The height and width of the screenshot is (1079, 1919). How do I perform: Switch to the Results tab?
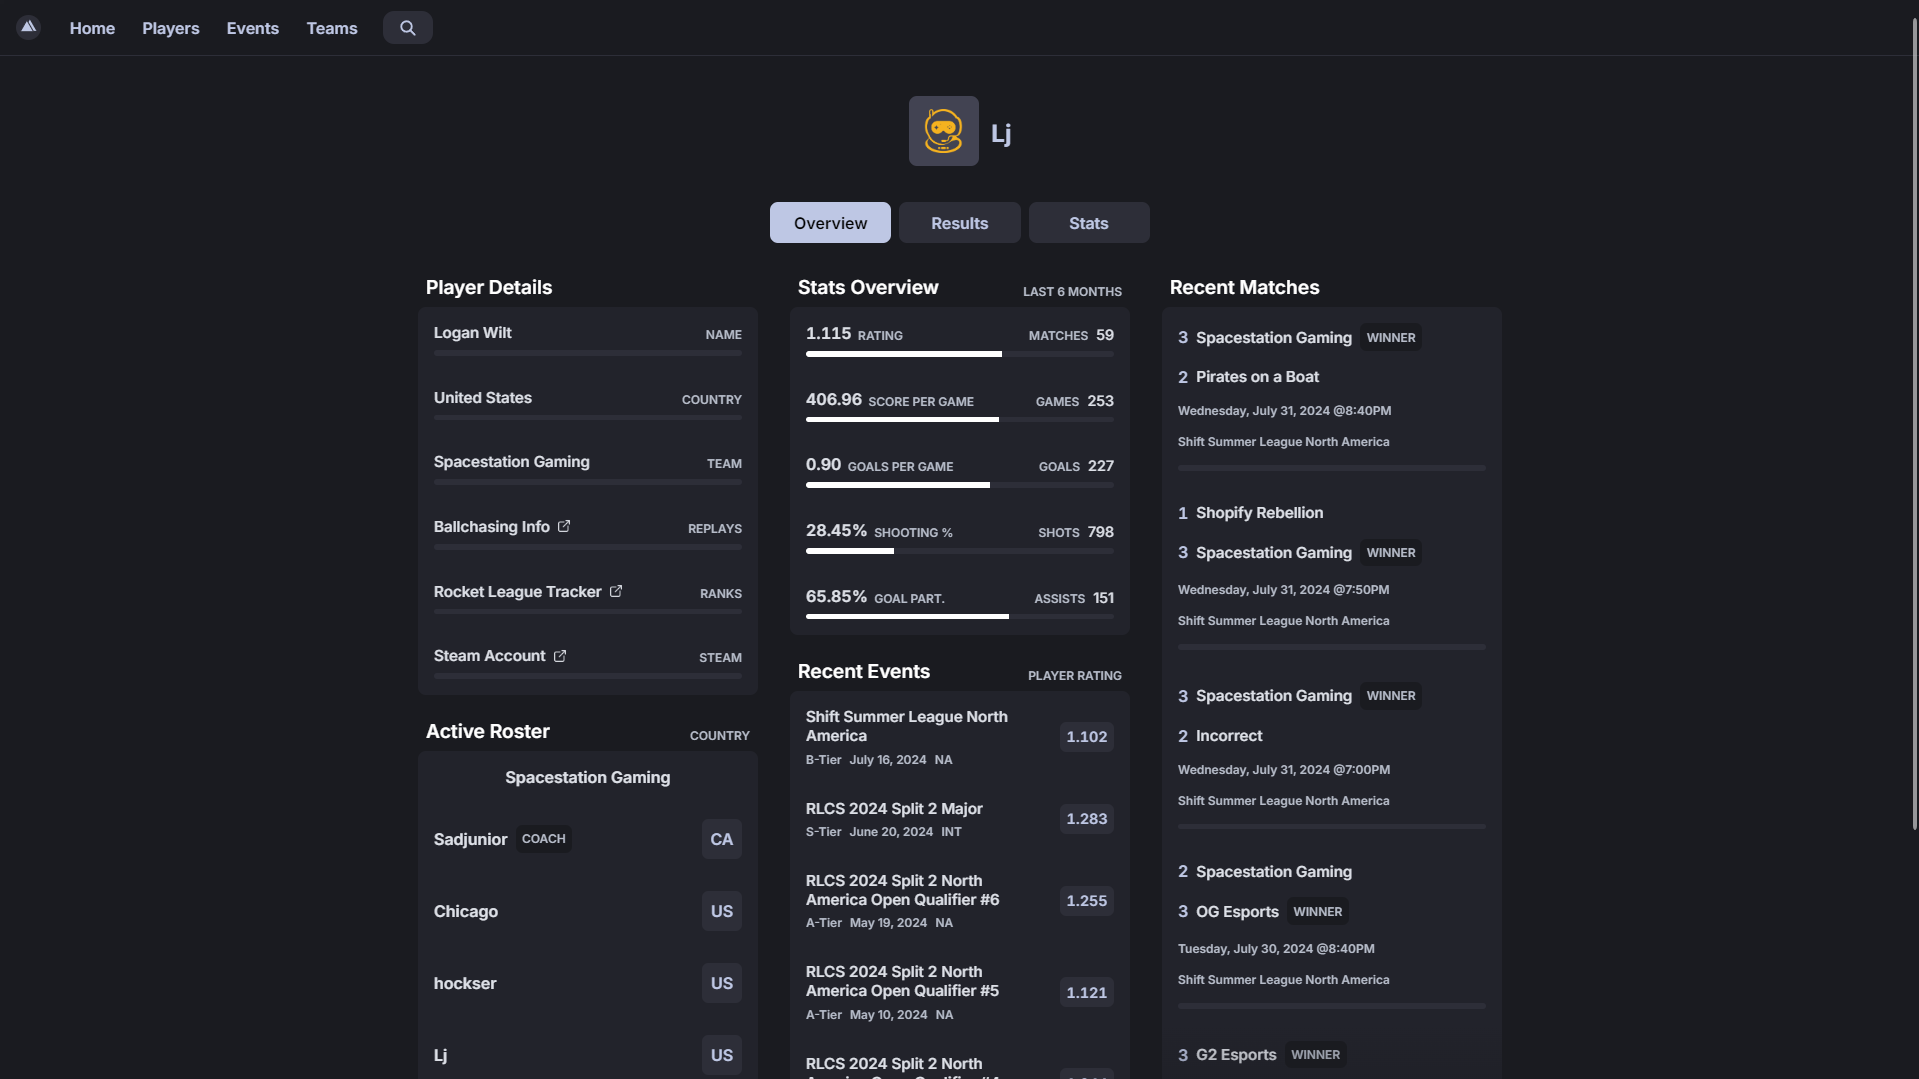[x=959, y=223]
